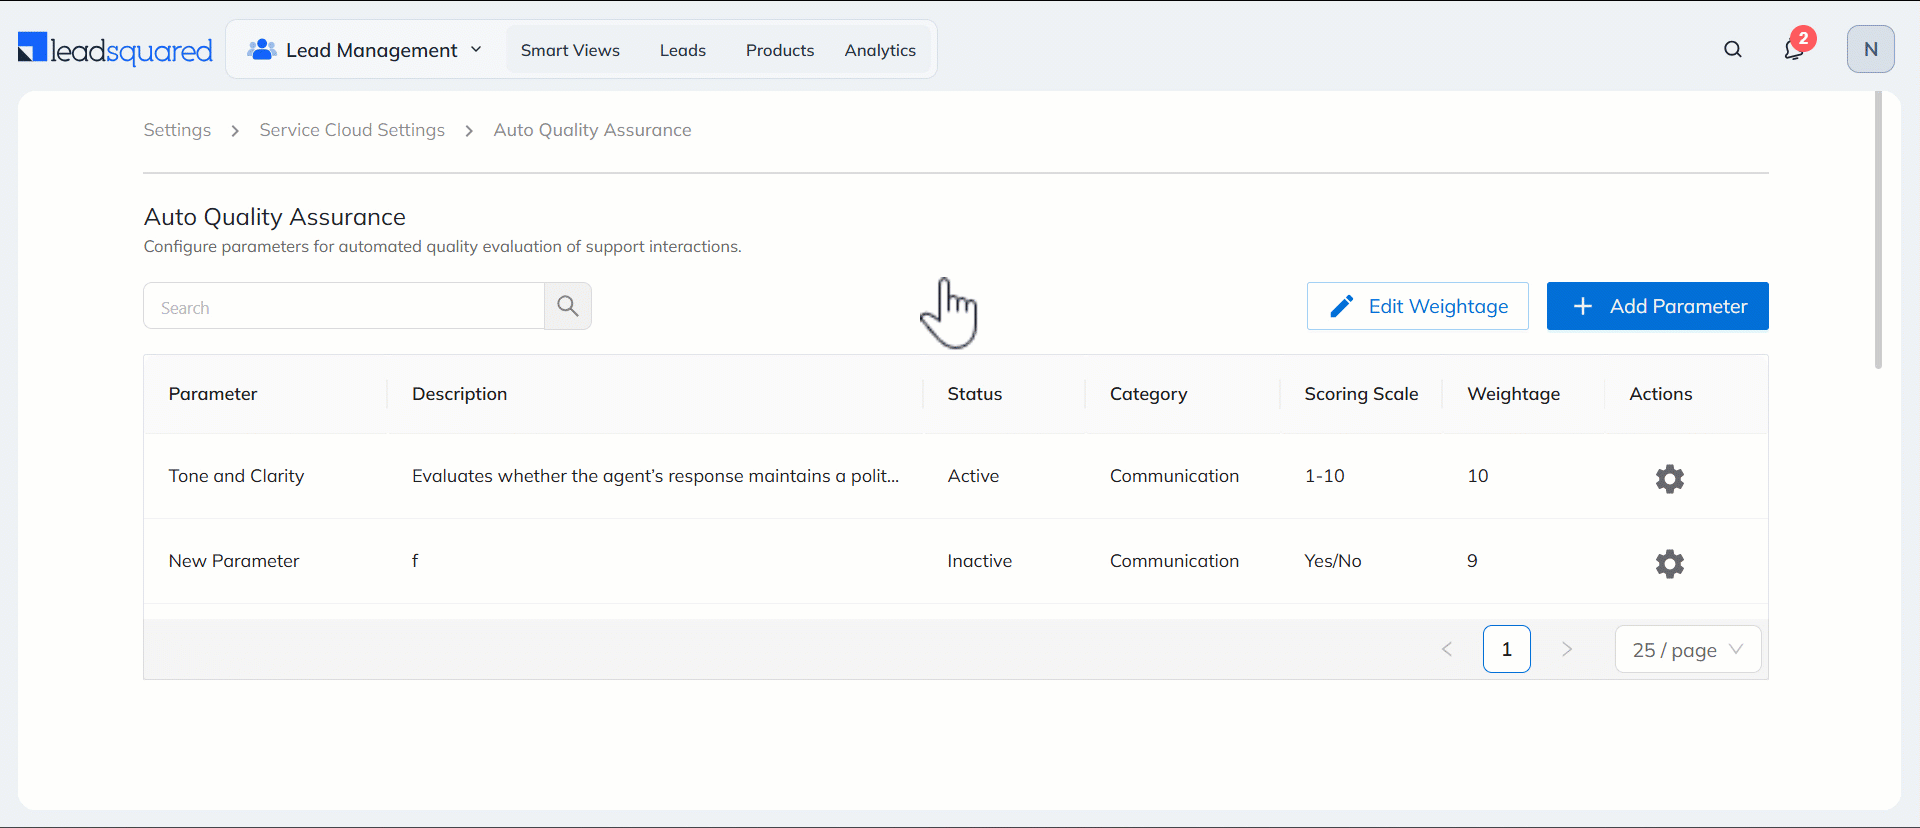Click Communication category in New Parameter row
1920x828 pixels.
coord(1174,561)
